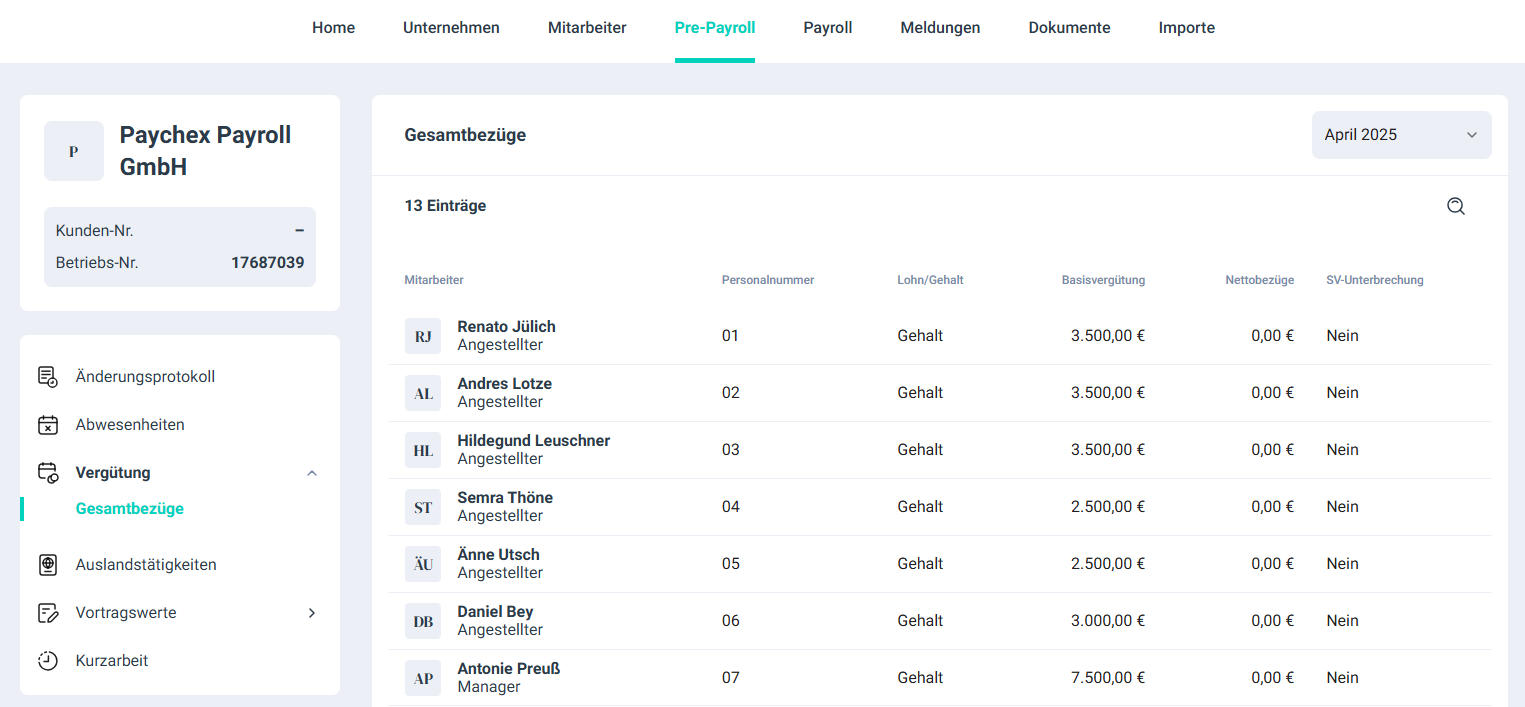Select Gesamtbezüge in the sidebar
This screenshot has height=707, width=1525.
coord(130,509)
